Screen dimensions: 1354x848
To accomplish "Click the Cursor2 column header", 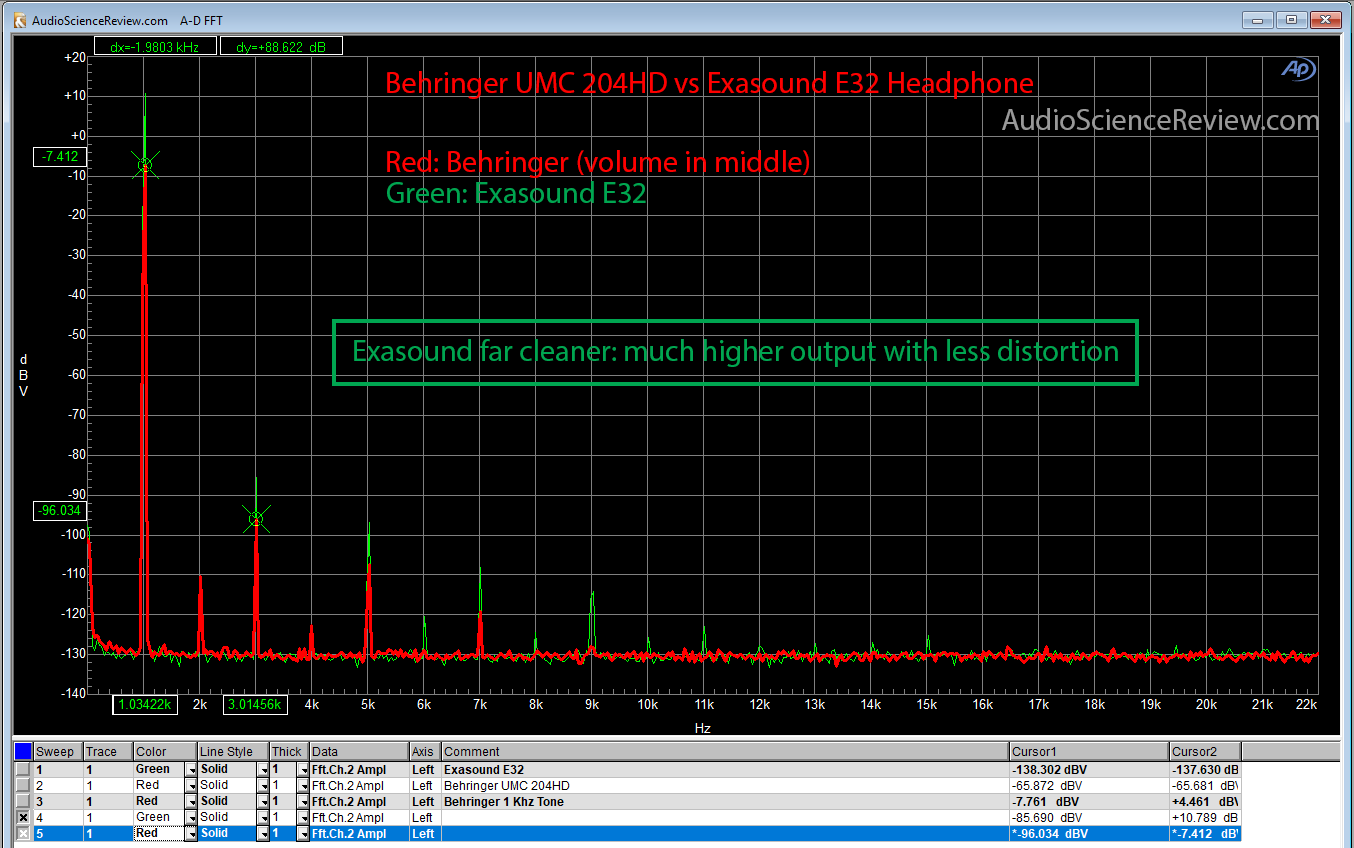I will [x=1205, y=751].
